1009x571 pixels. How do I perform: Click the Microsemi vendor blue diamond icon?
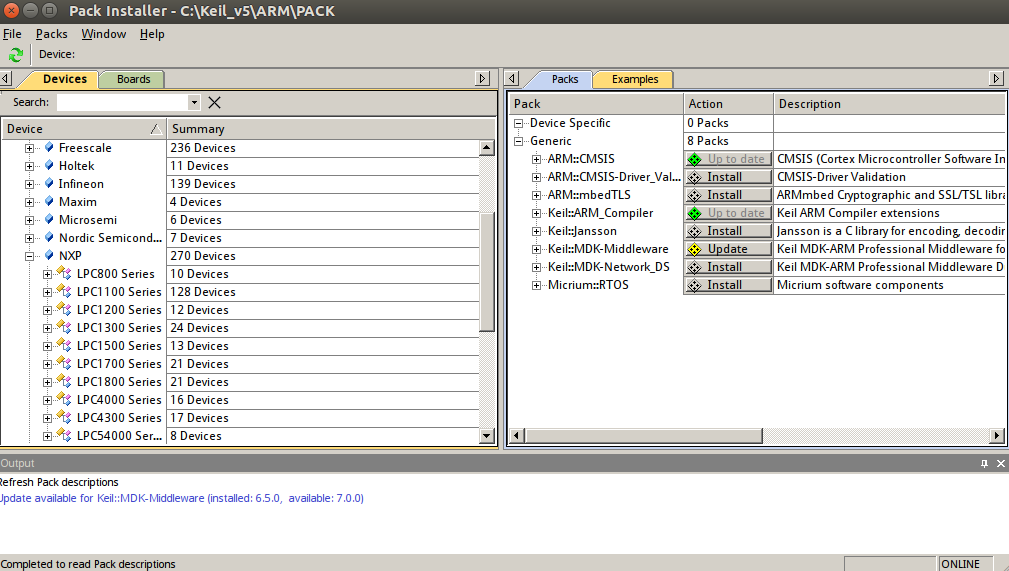[x=49, y=220]
